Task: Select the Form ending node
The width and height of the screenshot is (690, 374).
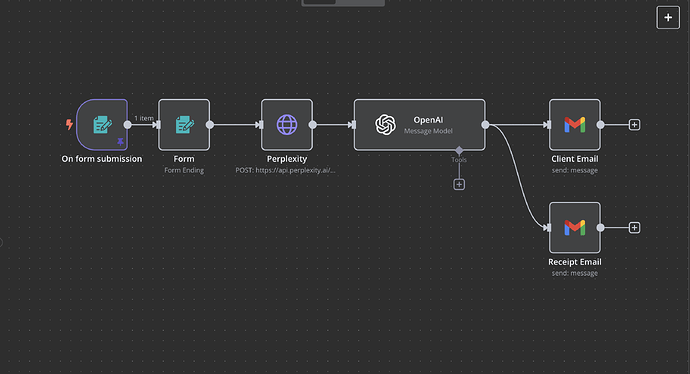Action: [184, 125]
